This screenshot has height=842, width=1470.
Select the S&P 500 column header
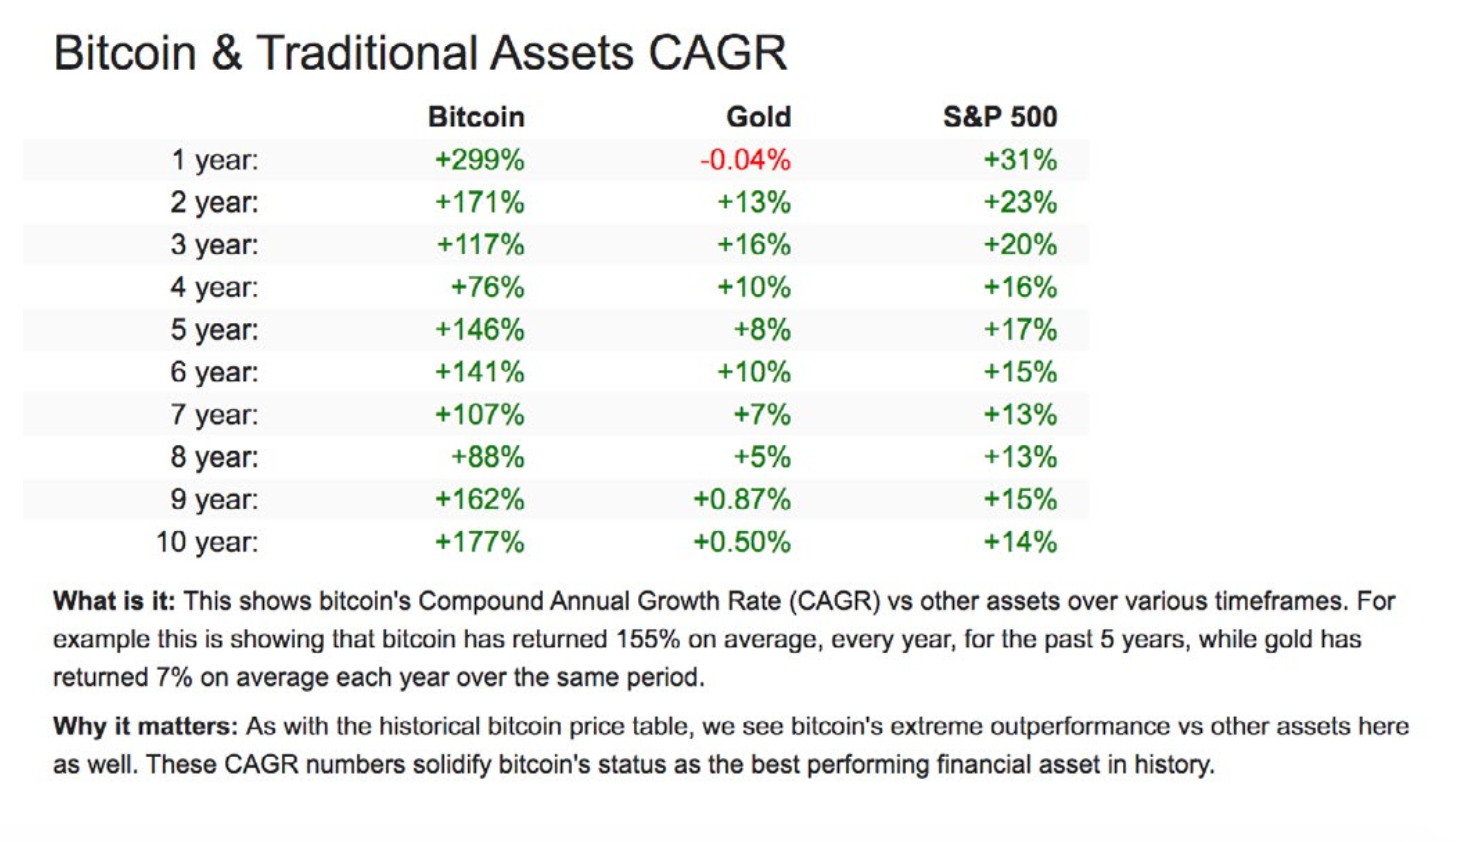pyautogui.click(x=999, y=117)
